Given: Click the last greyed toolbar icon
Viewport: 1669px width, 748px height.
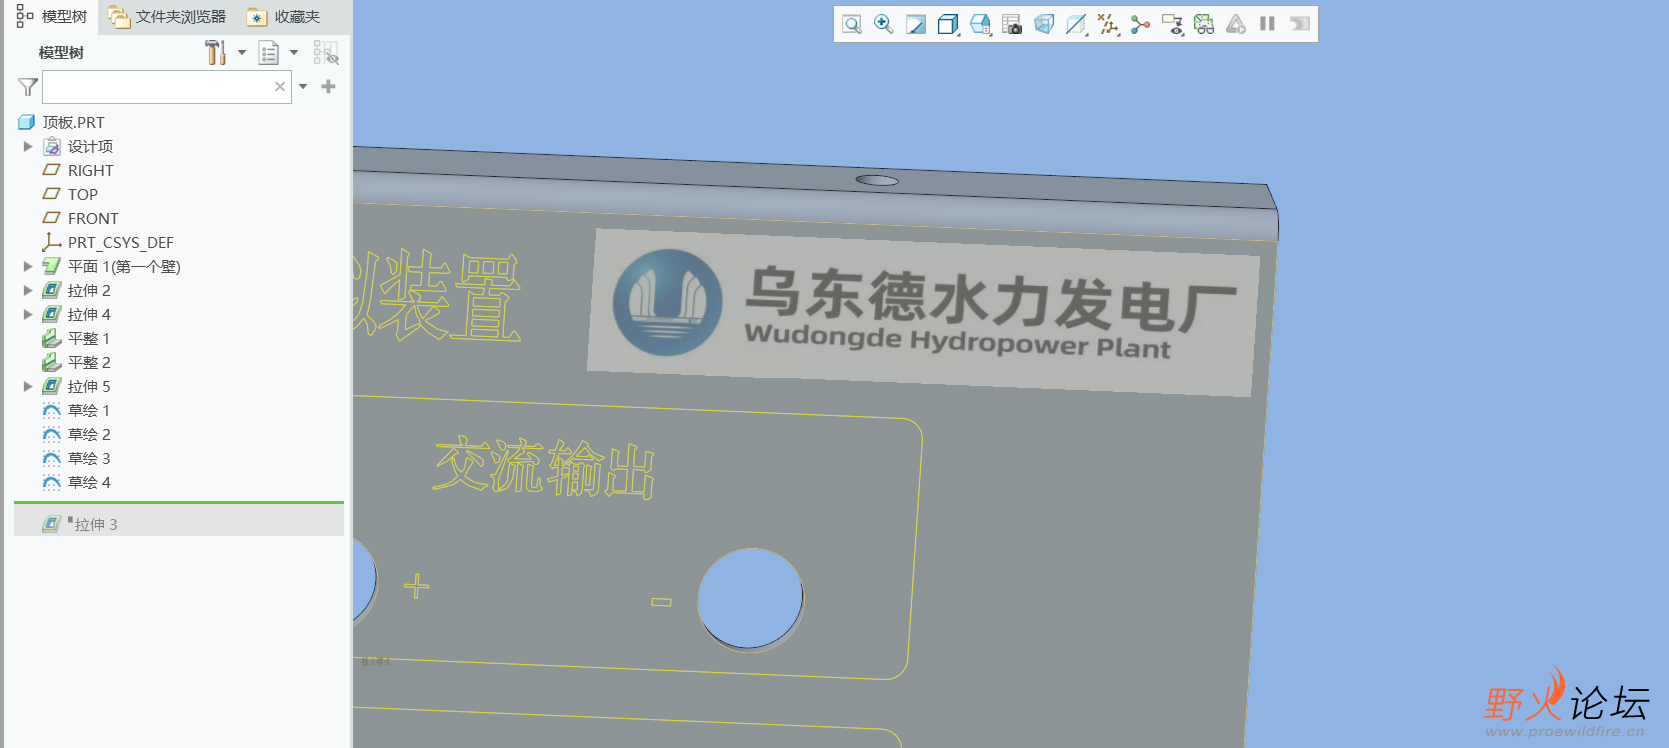Looking at the screenshot, I should point(1299,24).
